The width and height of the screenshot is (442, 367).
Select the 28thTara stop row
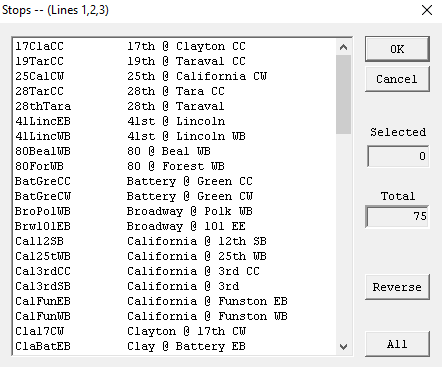174,106
